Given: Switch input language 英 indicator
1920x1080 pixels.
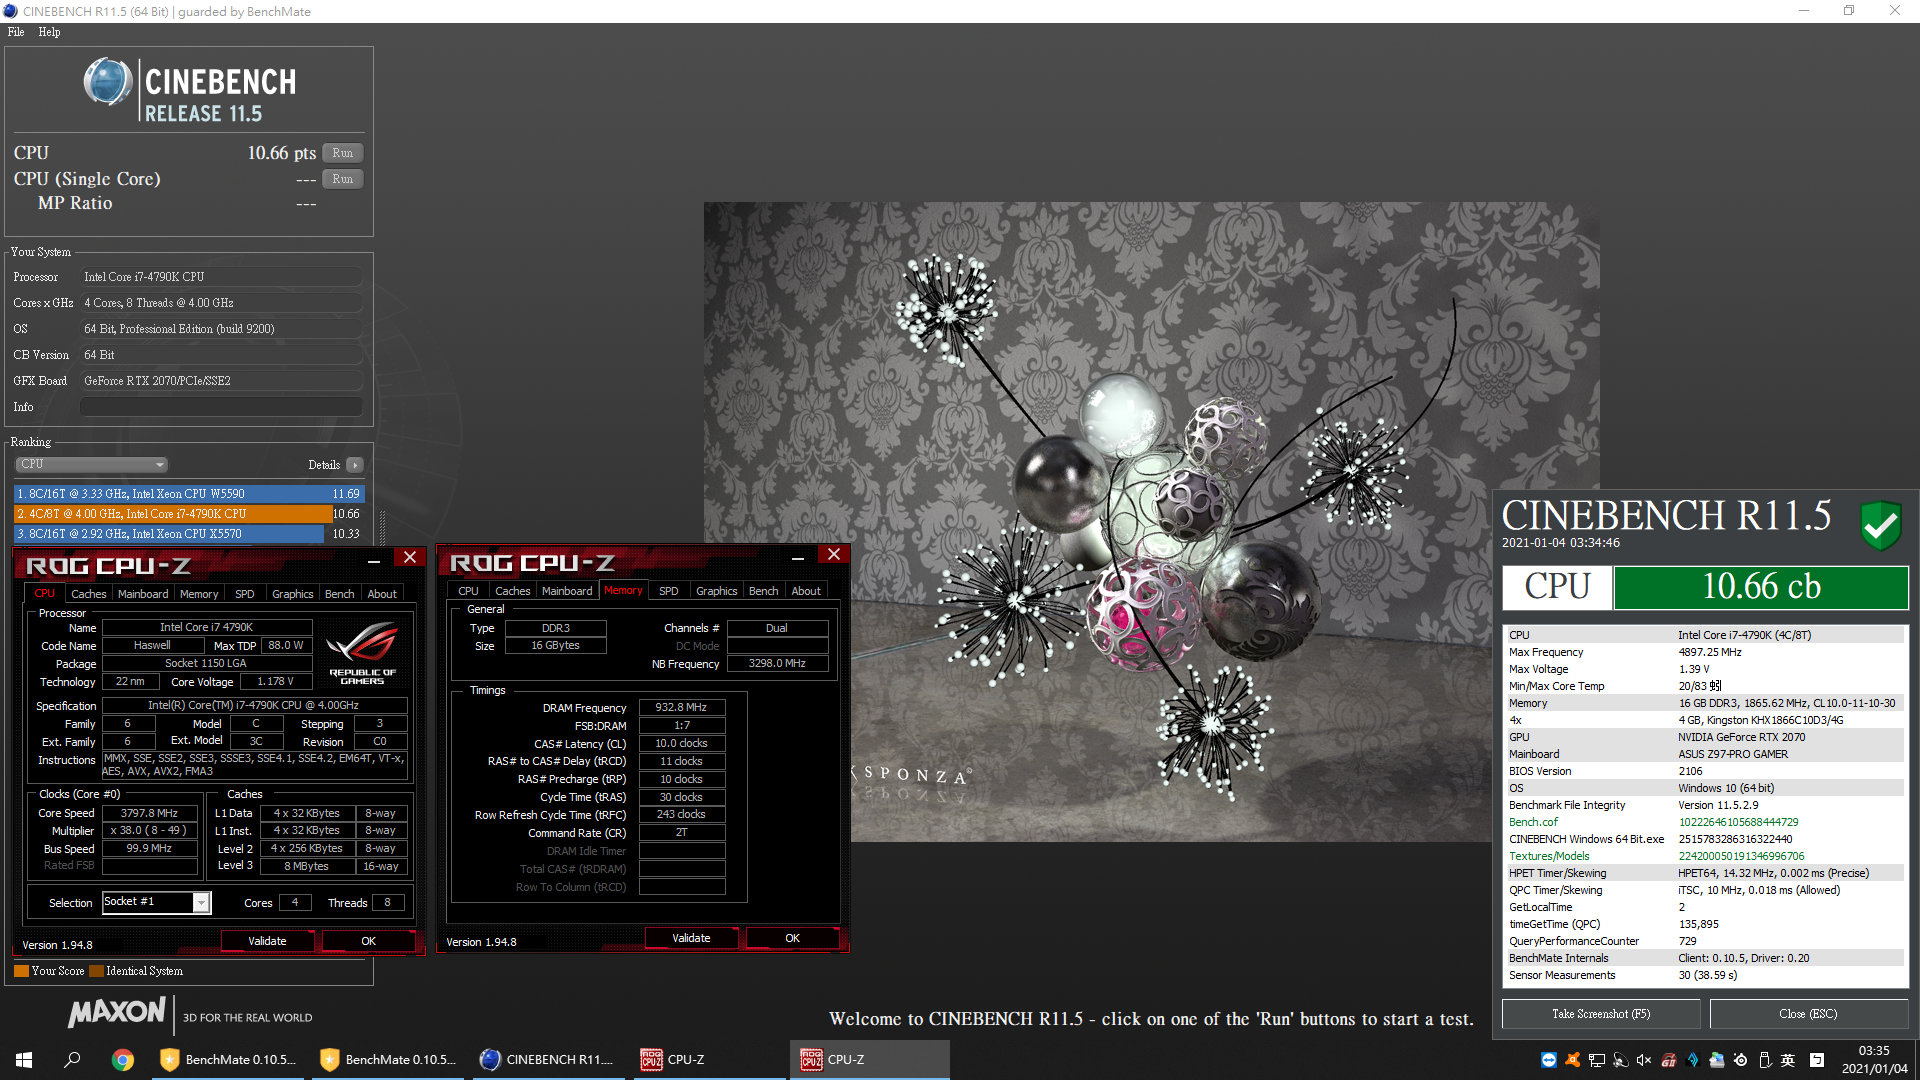Looking at the screenshot, I should (x=1788, y=1060).
